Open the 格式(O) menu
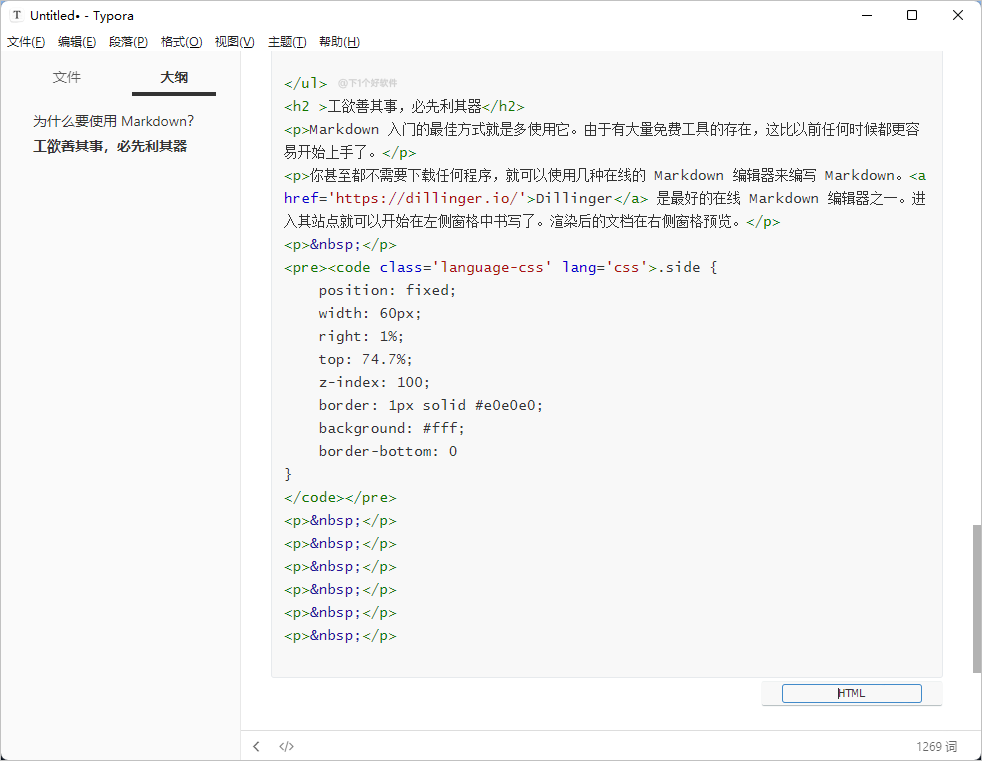 click(x=182, y=42)
